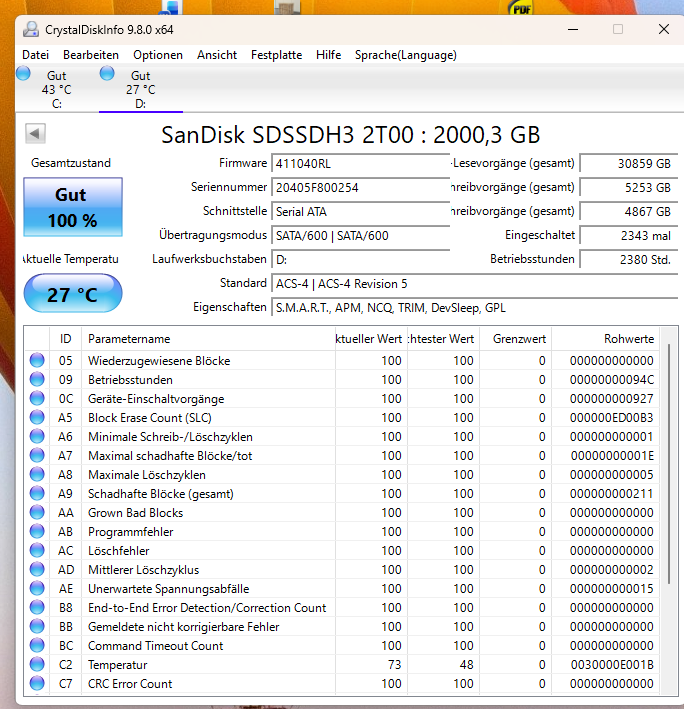
Task: Click the SanDisk SDSSDH3 2T00 disk title
Action: (350, 135)
